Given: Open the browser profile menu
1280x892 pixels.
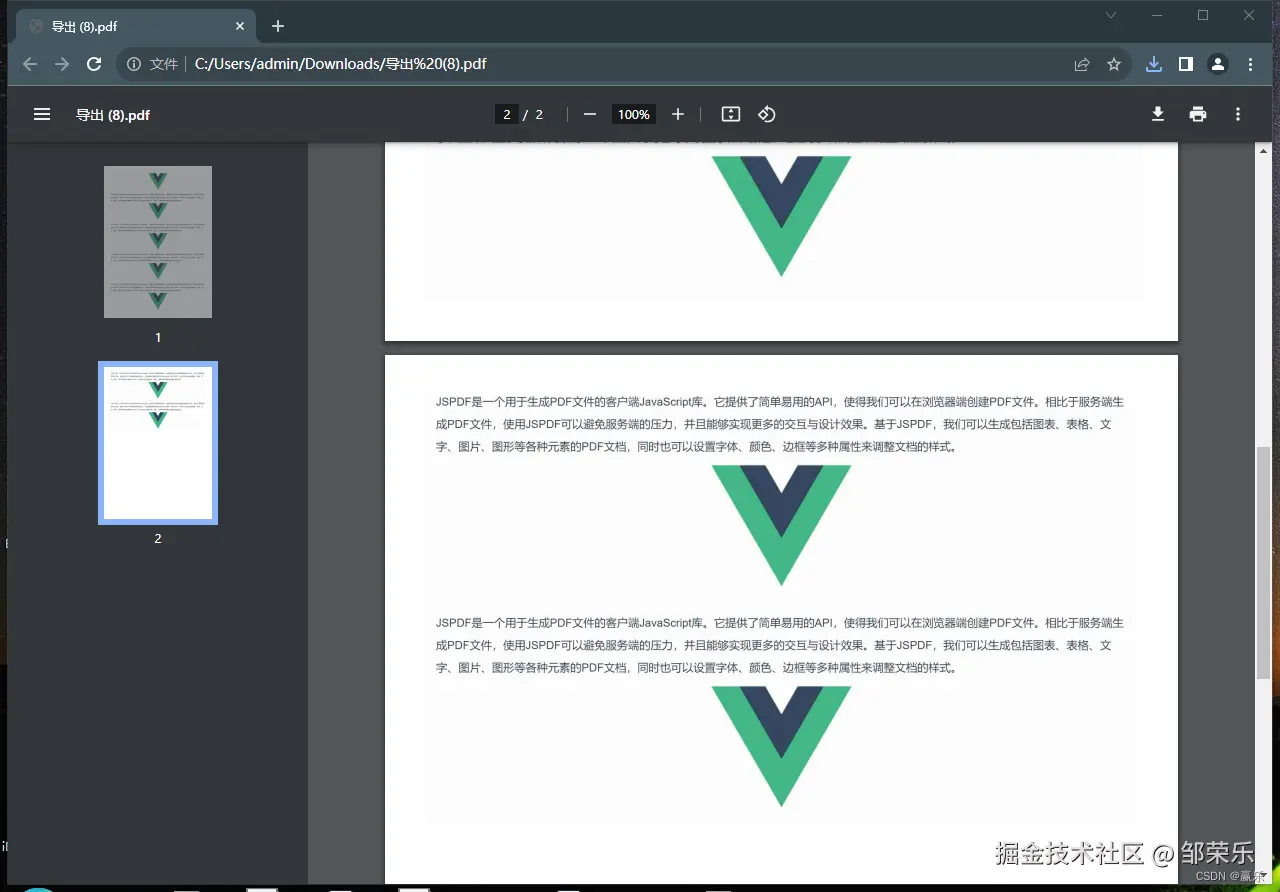Looking at the screenshot, I should 1217,64.
